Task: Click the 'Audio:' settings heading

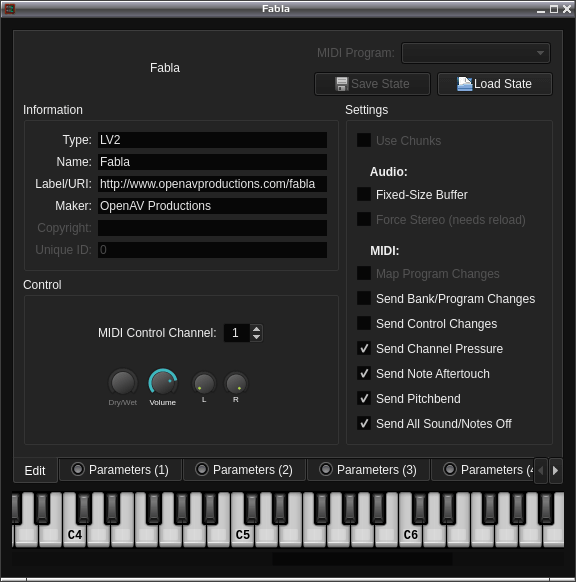Action: click(389, 172)
